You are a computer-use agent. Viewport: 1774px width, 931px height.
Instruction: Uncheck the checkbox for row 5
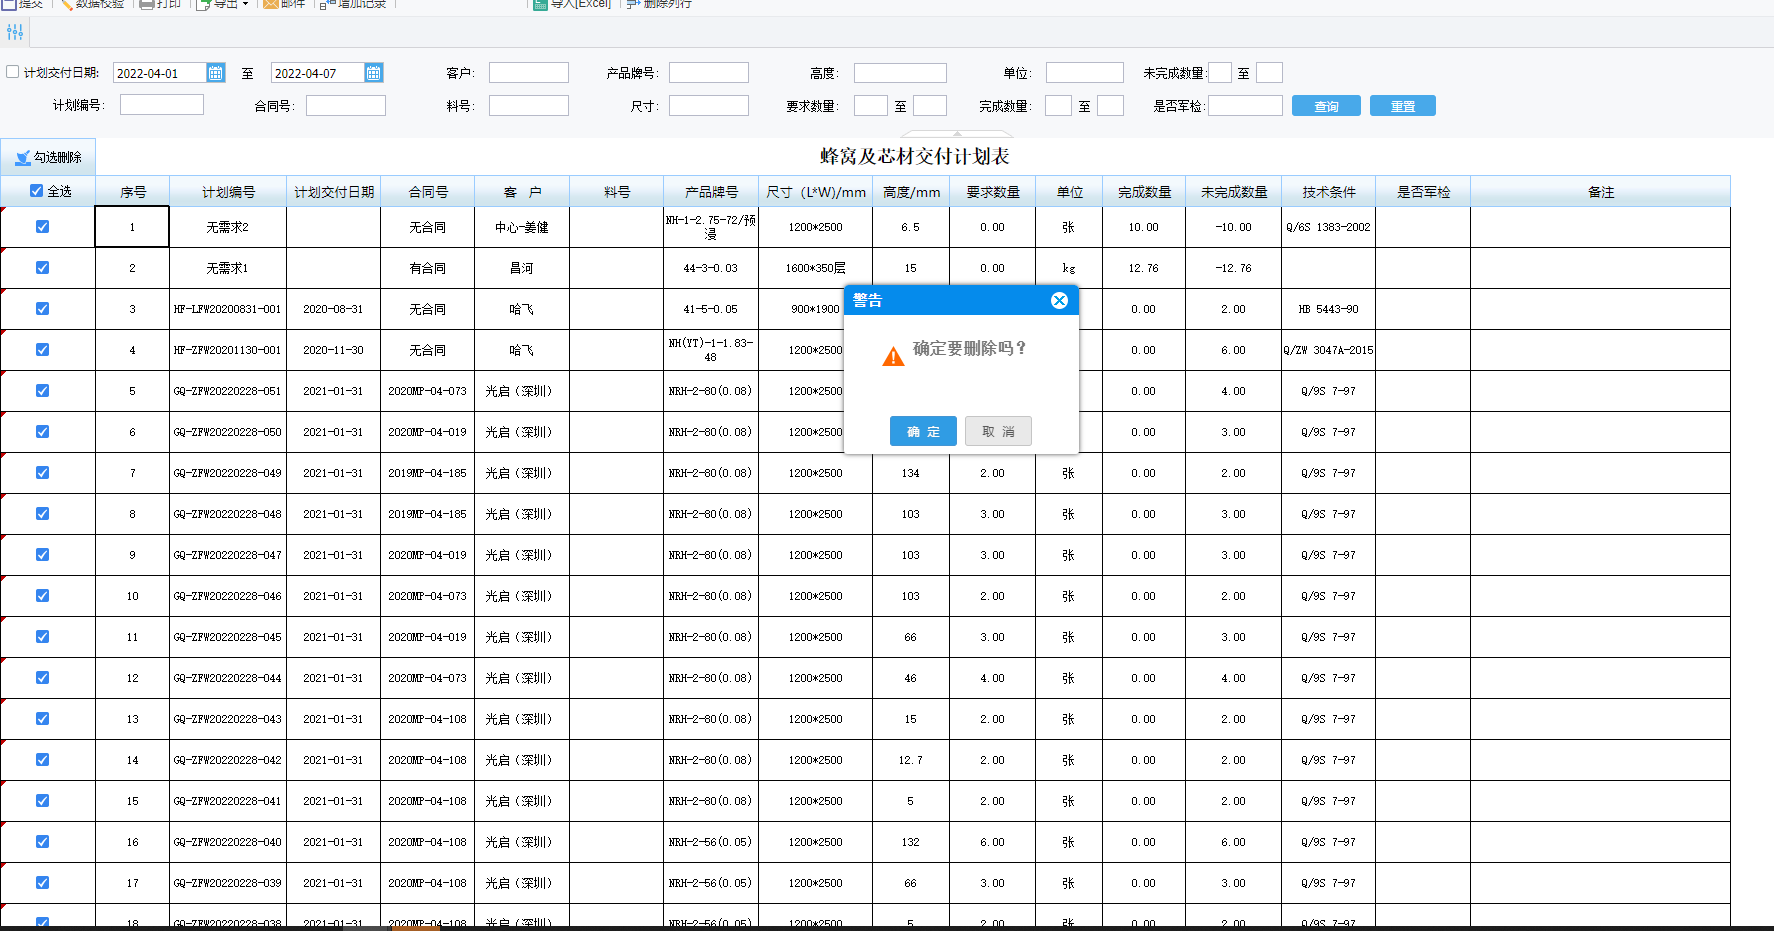(42, 391)
